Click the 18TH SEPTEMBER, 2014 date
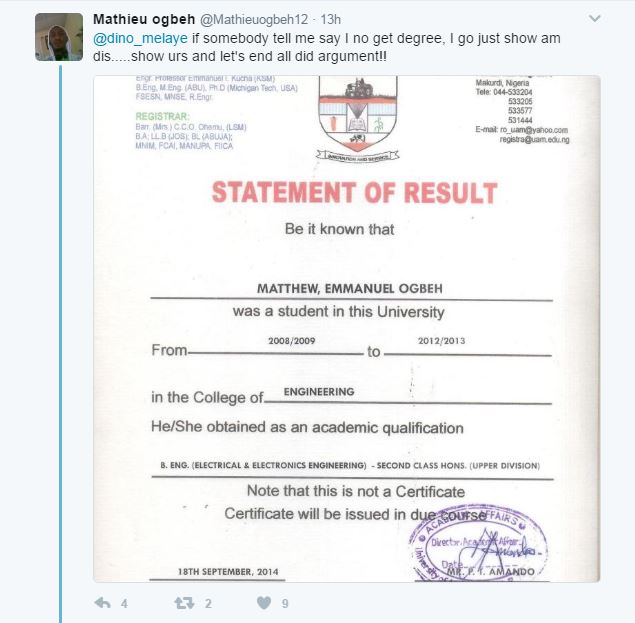 point(212,573)
